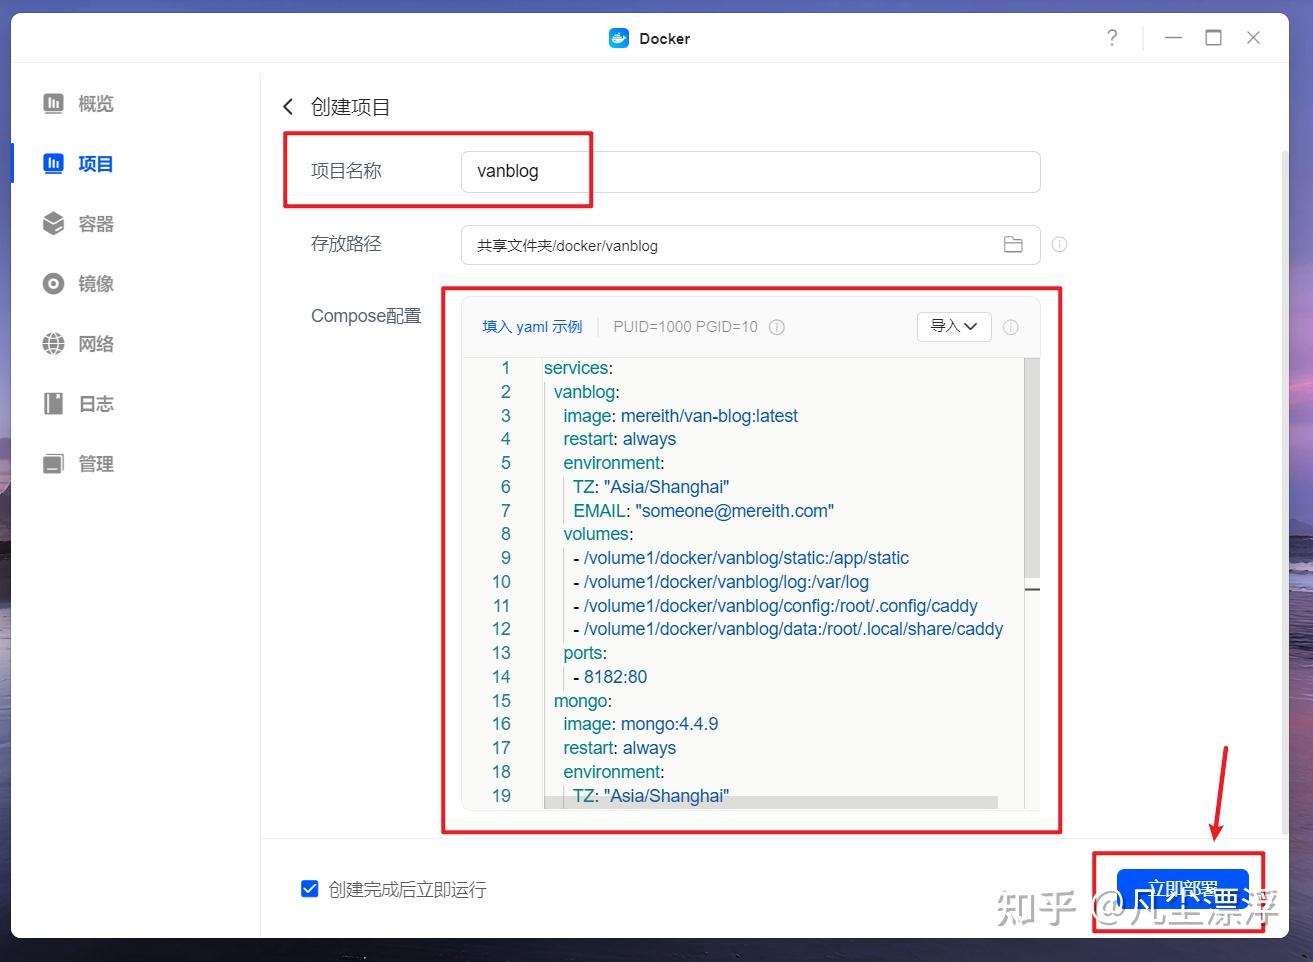Click the info icon beside the storage path field
Image resolution: width=1313 pixels, height=962 pixels.
click(x=1059, y=244)
